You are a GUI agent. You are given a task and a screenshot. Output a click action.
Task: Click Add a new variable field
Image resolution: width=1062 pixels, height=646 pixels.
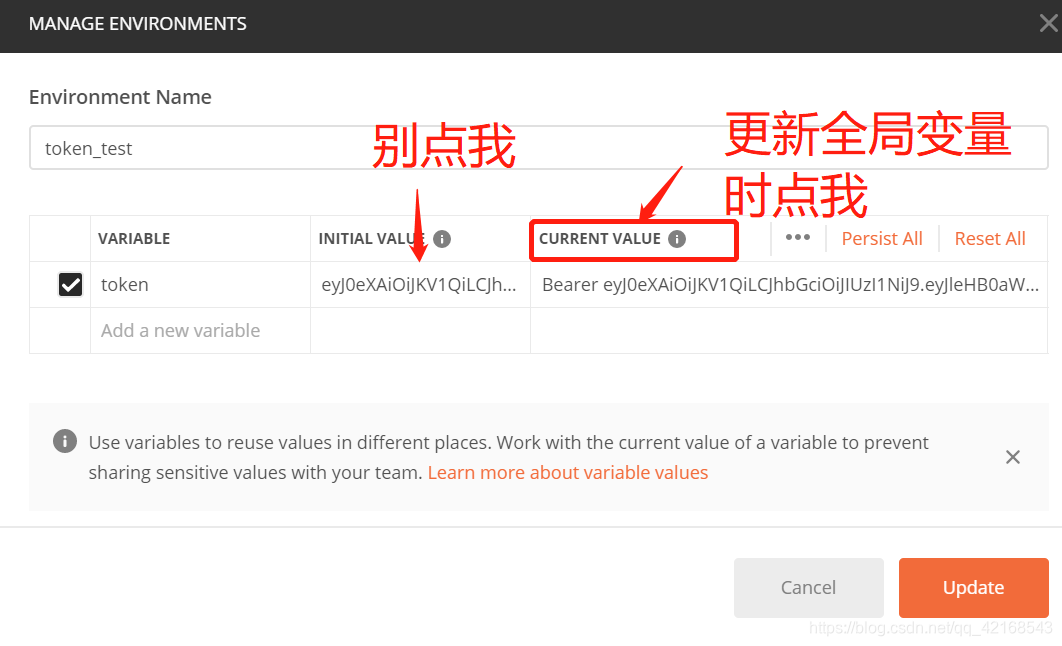coord(200,330)
